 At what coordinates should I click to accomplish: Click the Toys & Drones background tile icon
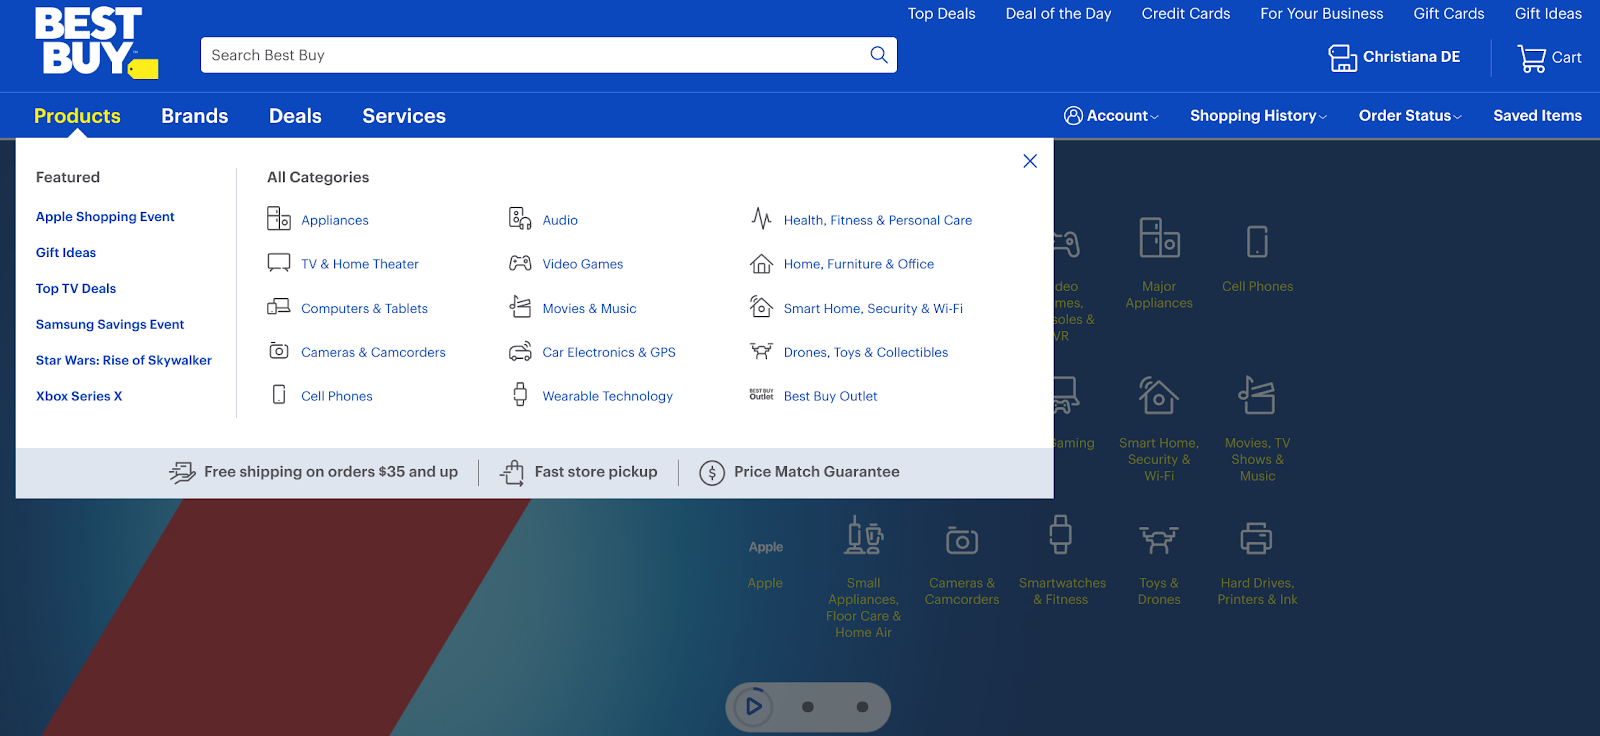[x=1159, y=539]
